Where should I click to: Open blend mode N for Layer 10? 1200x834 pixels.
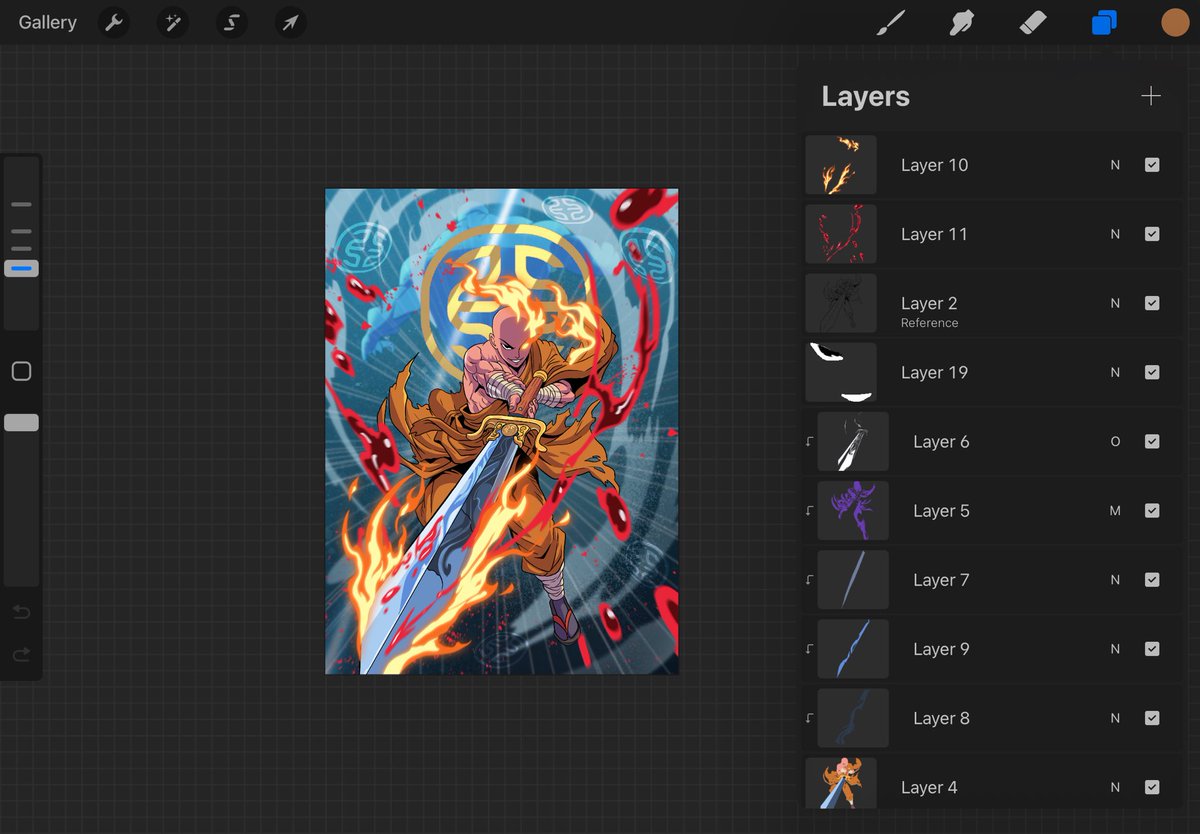point(1115,165)
